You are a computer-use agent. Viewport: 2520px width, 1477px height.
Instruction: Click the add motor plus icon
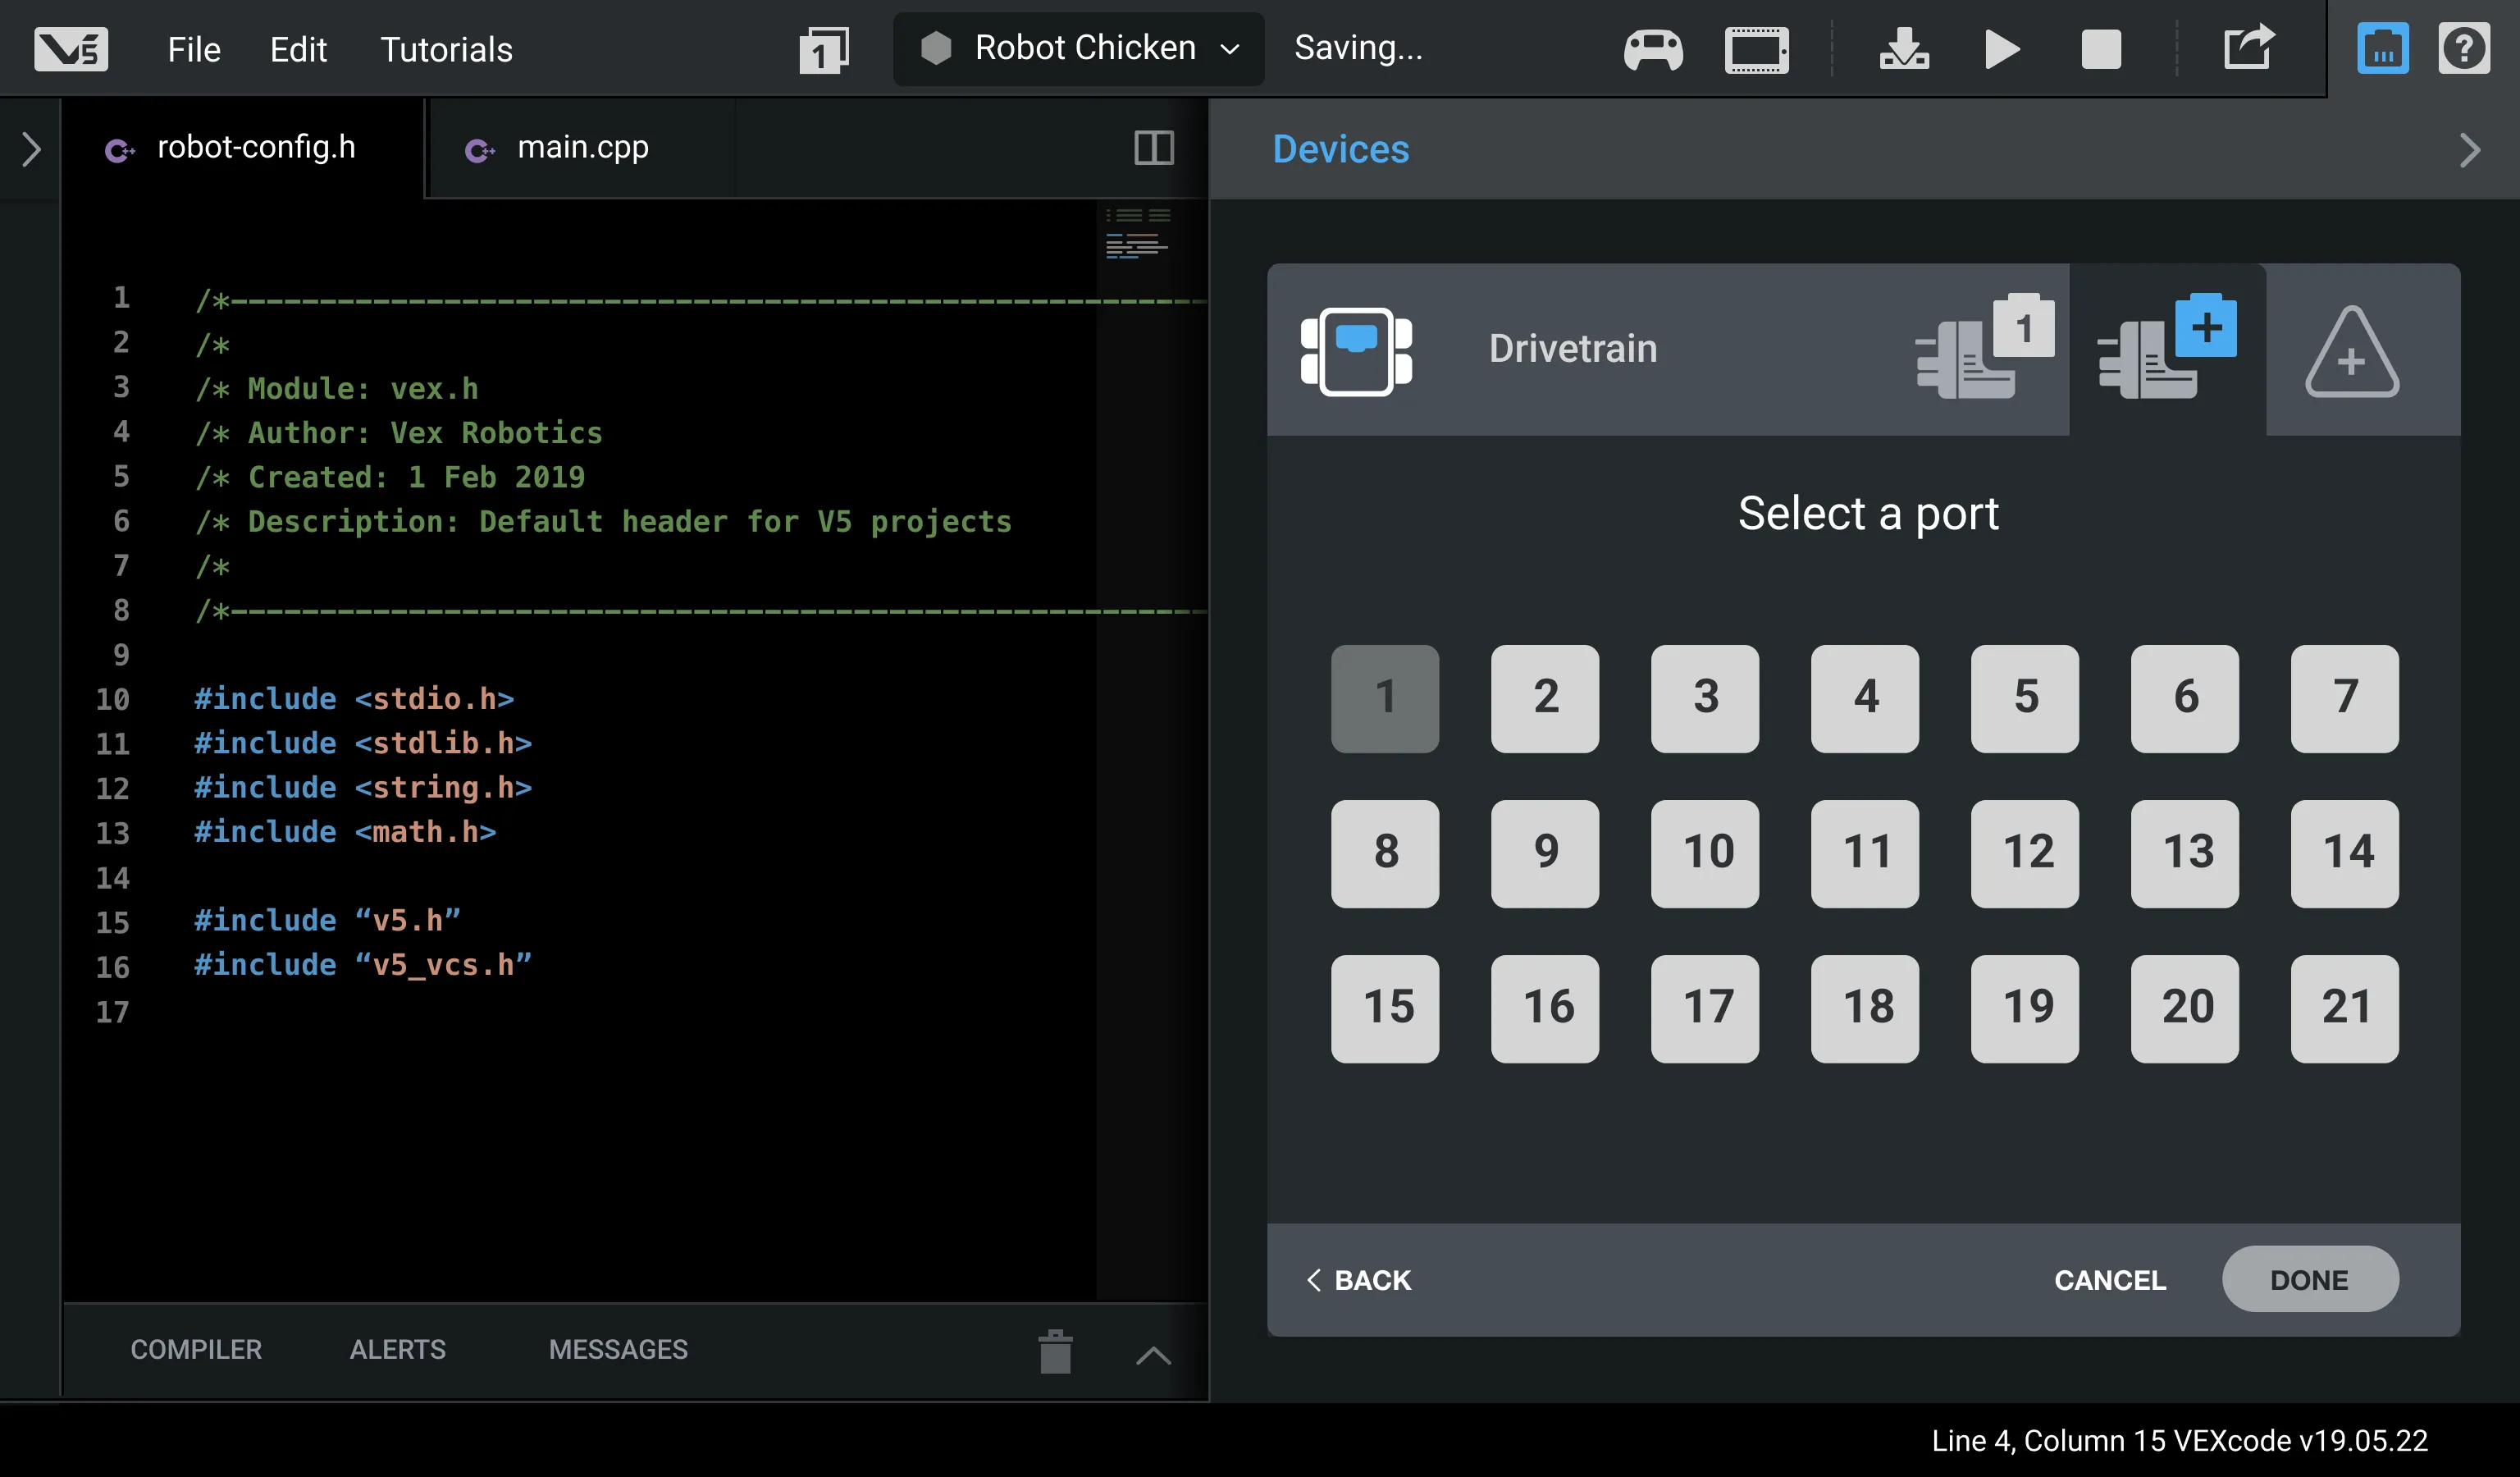(2166, 348)
